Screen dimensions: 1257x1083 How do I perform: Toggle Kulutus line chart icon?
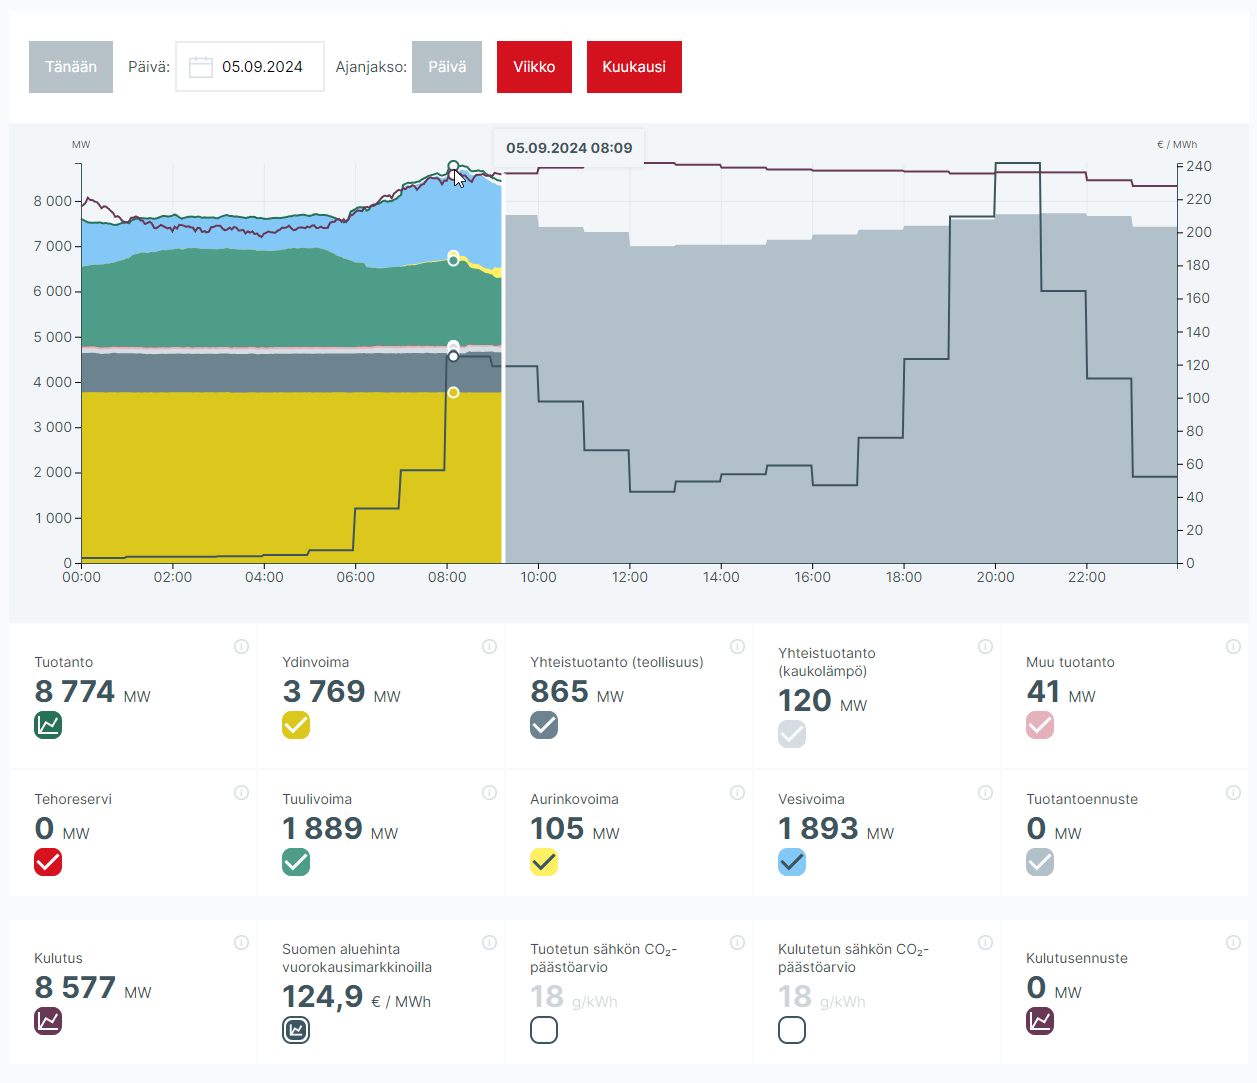[48, 1021]
